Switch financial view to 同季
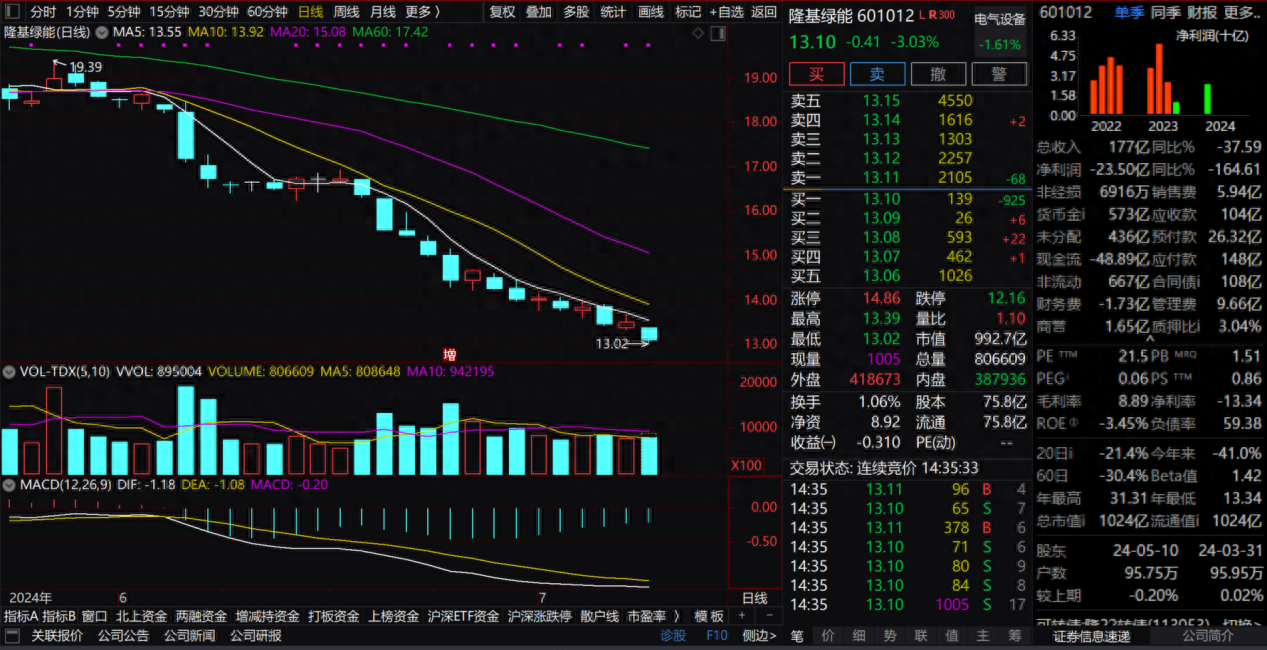This screenshot has width=1267, height=650. point(1165,12)
